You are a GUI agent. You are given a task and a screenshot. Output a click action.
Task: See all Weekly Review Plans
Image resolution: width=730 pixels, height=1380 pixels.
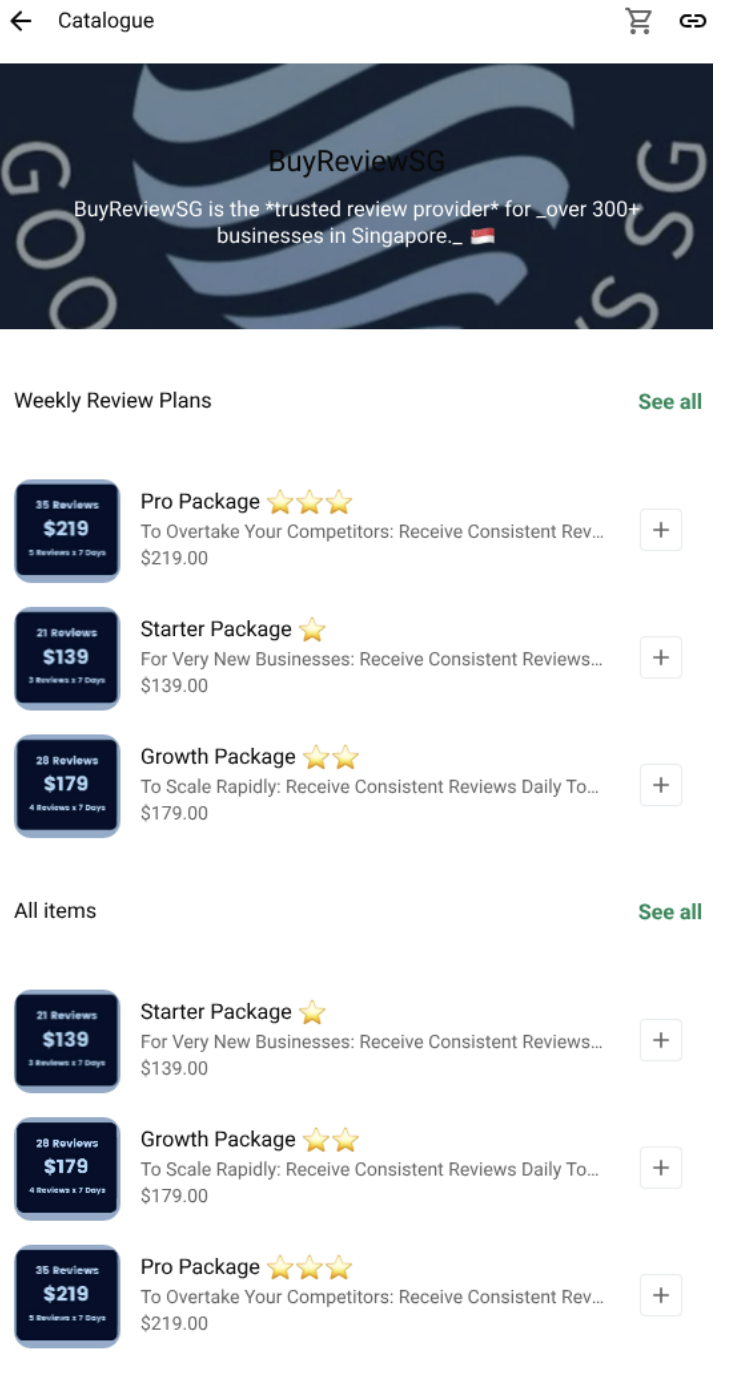(670, 401)
